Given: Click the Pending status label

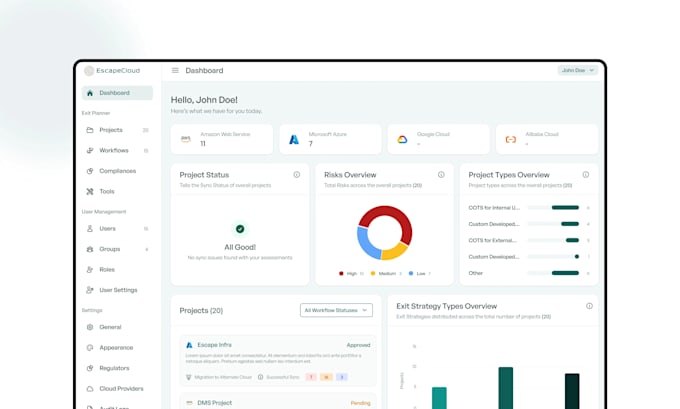Looking at the screenshot, I should (x=360, y=403).
